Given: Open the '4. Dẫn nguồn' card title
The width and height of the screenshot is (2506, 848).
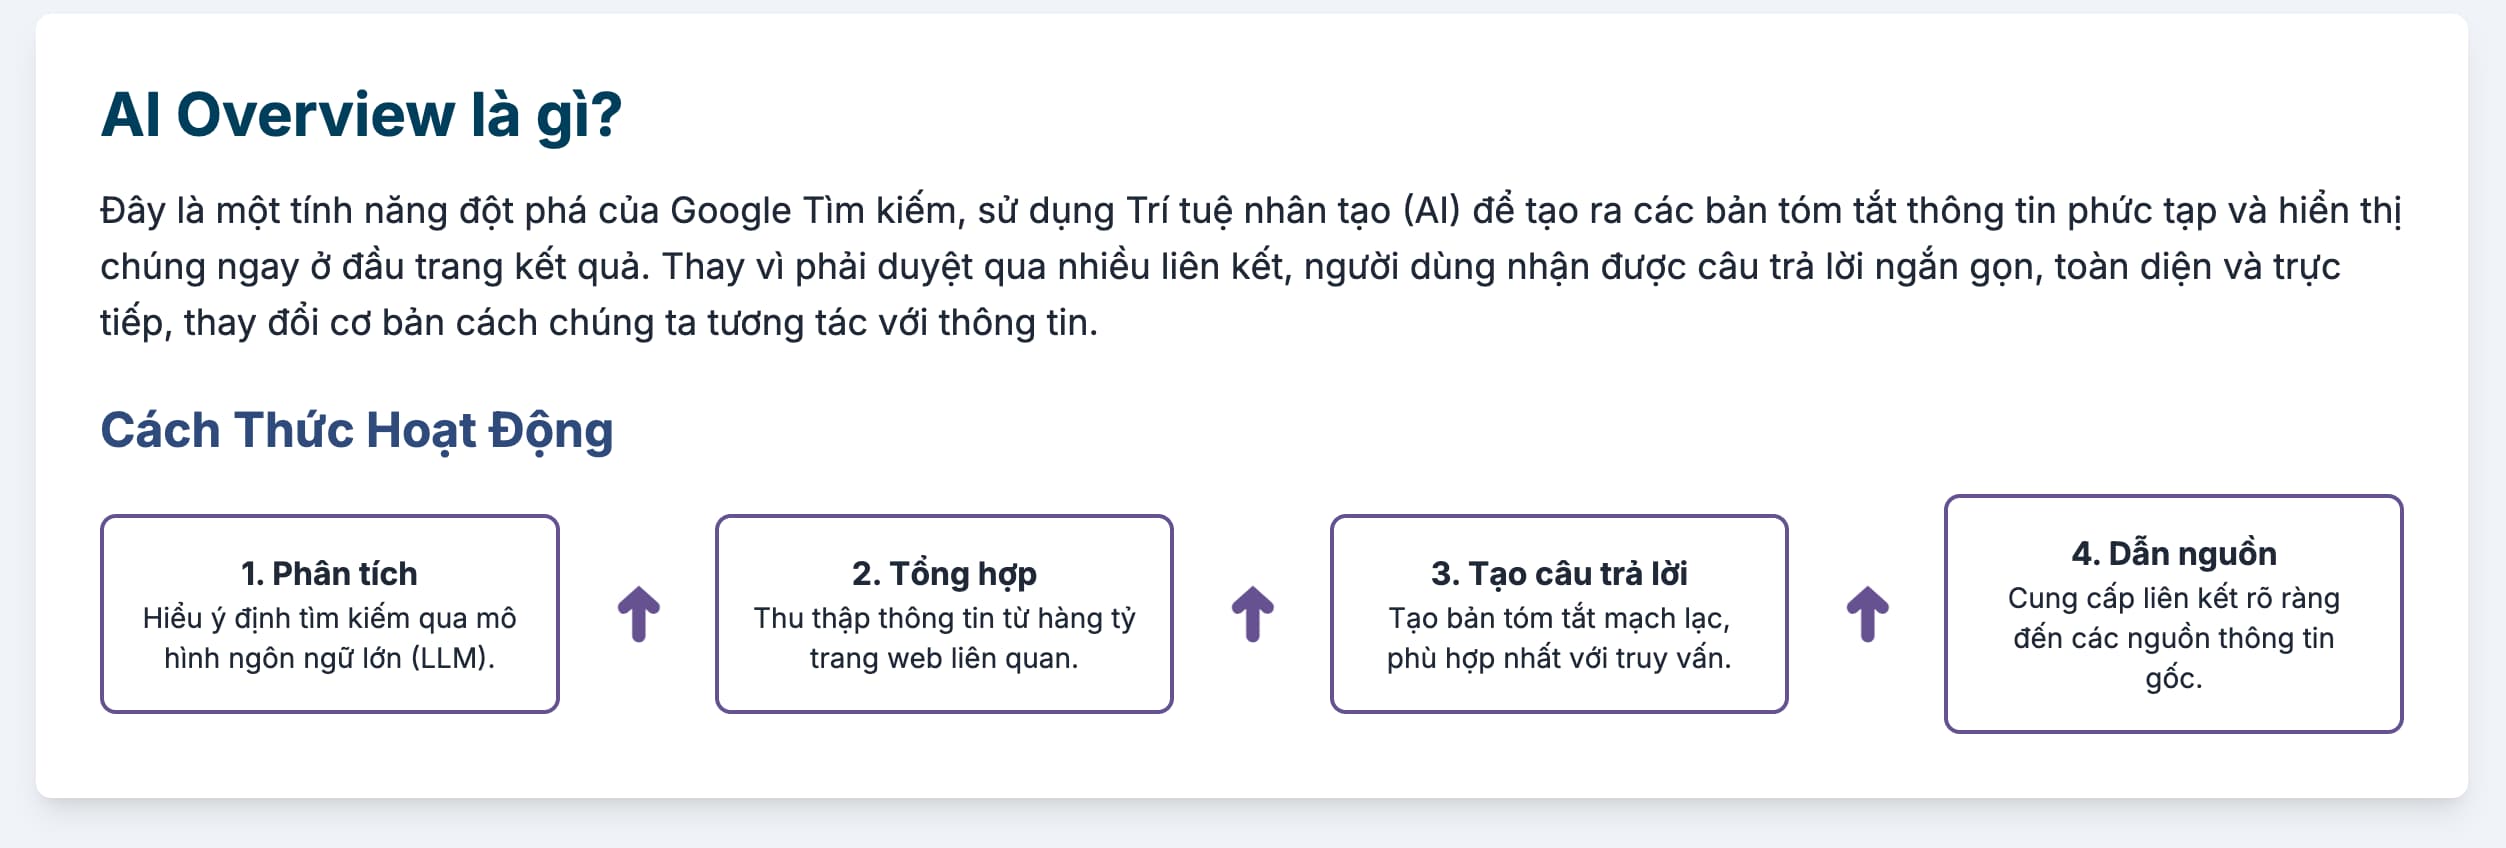Looking at the screenshot, I should click(x=2174, y=553).
